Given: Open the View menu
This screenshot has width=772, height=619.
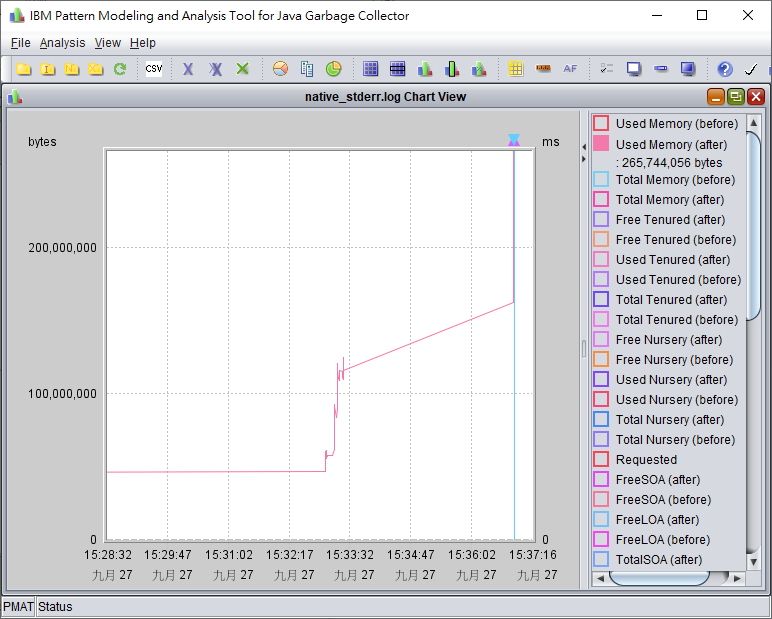Looking at the screenshot, I should [x=108, y=43].
